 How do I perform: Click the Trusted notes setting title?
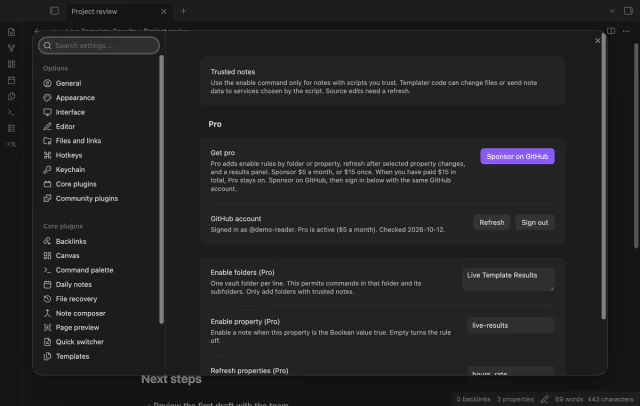coord(233,72)
